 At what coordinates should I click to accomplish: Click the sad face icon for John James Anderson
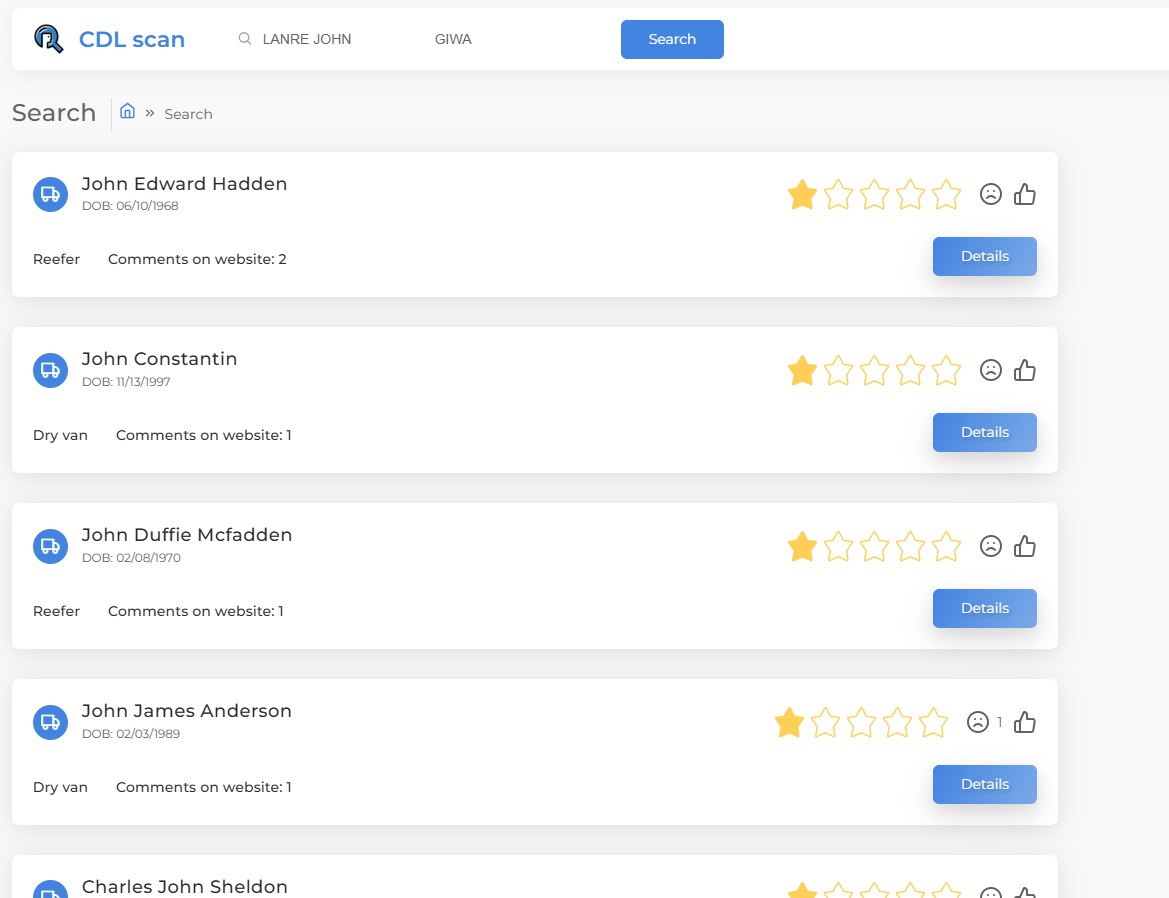click(977, 722)
